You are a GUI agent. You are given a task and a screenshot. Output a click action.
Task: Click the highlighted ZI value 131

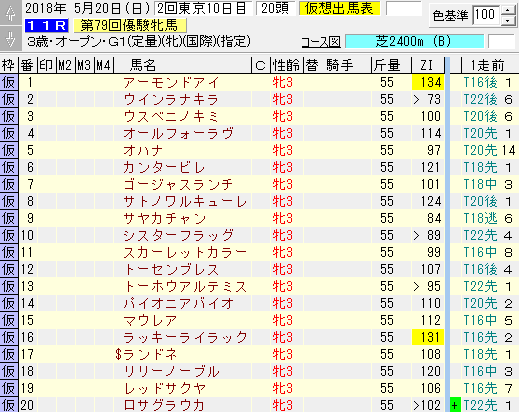(x=428, y=337)
